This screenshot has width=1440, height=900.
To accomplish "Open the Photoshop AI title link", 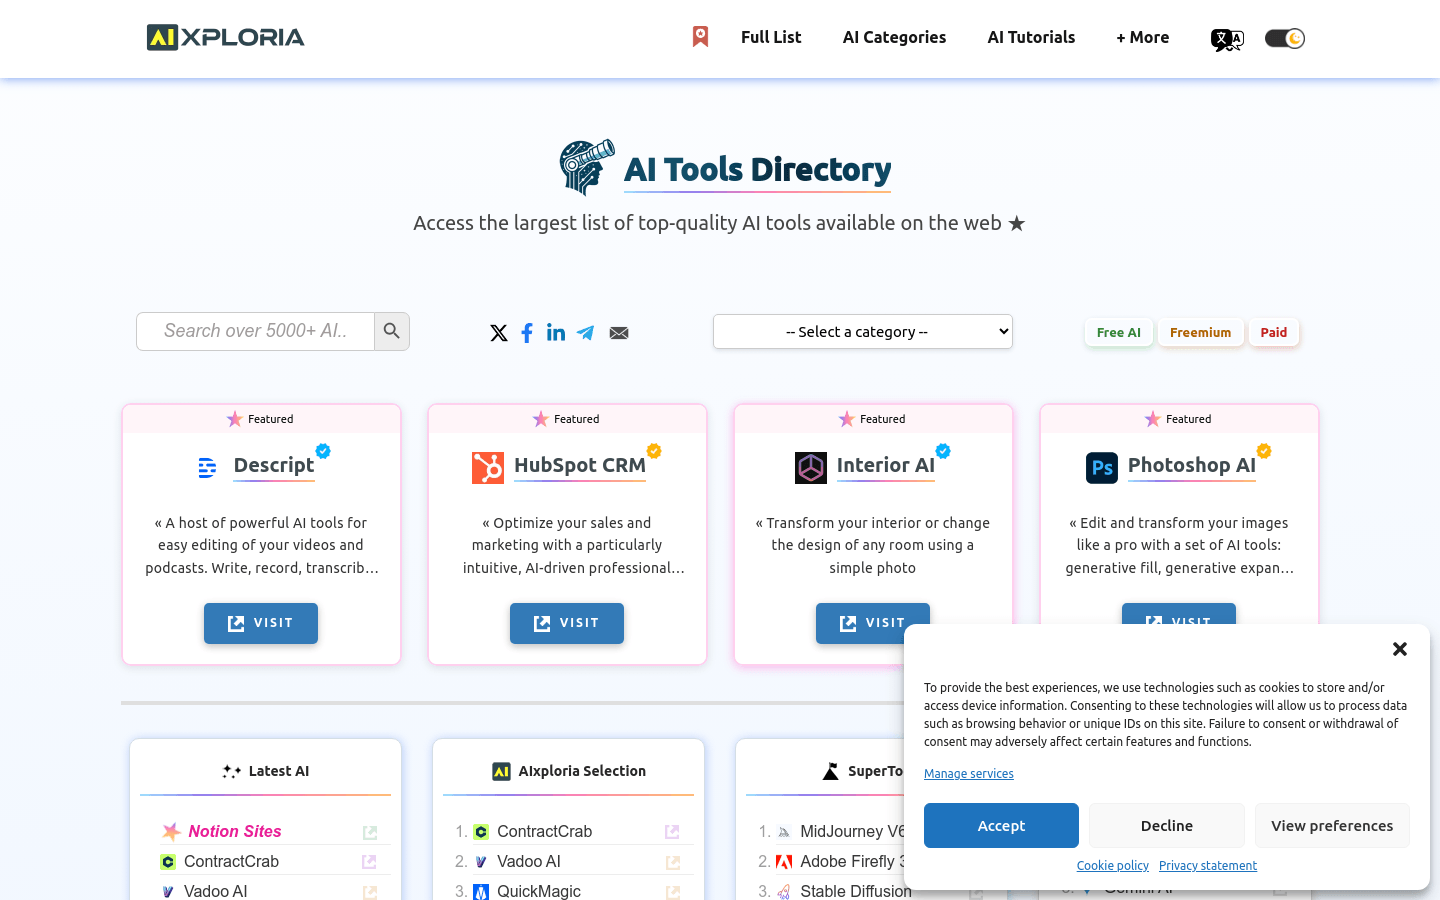I will (1192, 465).
